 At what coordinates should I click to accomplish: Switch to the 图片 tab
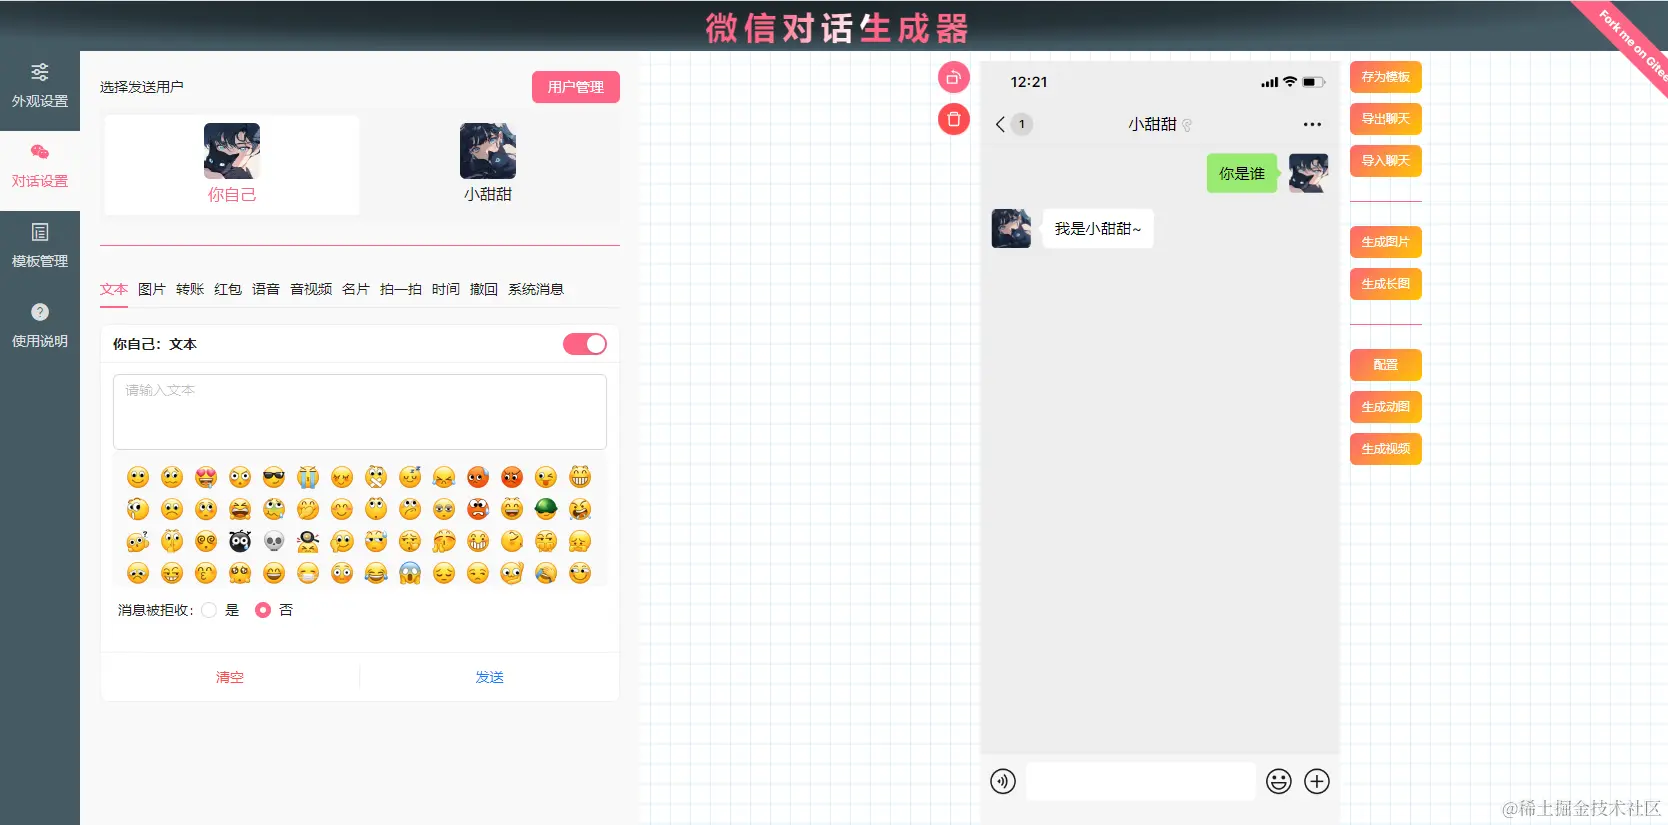152,289
